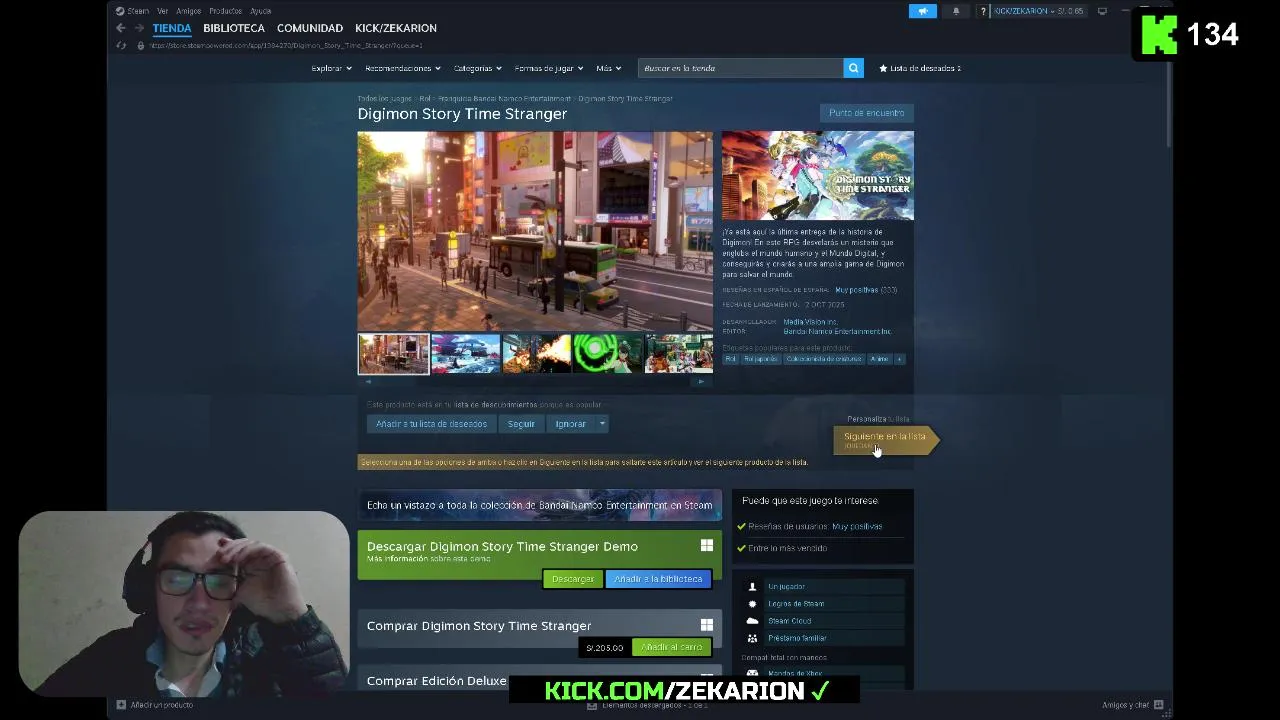Open the TIENDA tab
Screen dimensions: 1280x720
172,28
